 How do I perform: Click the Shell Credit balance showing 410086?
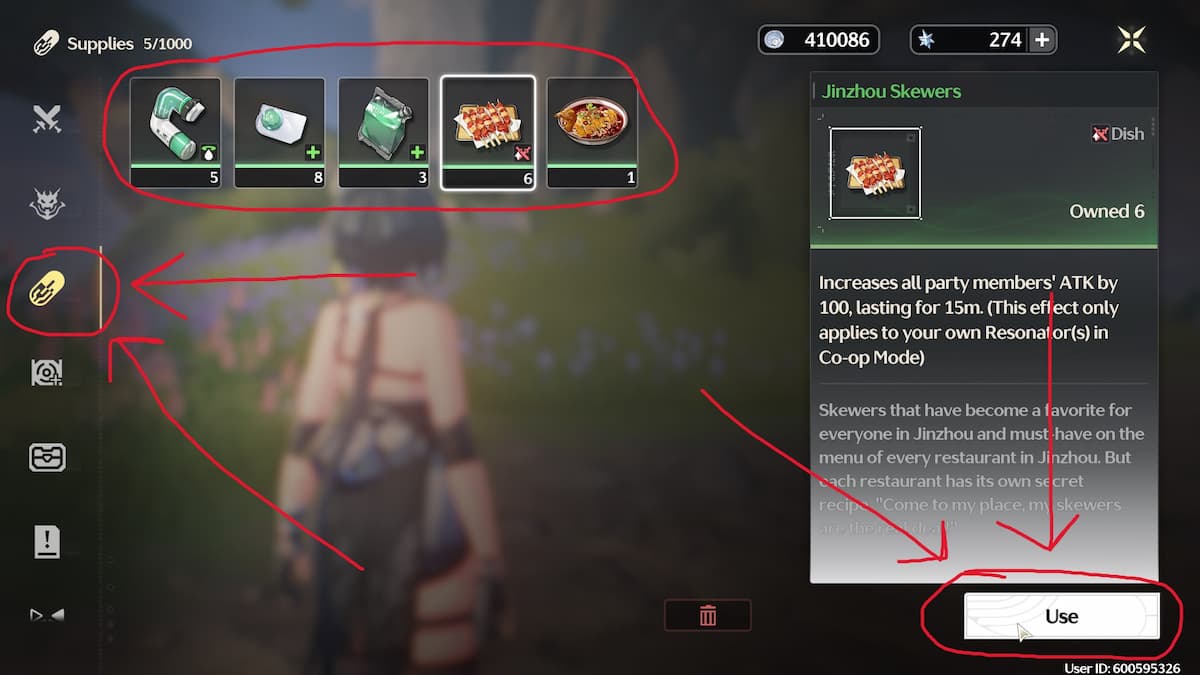(819, 40)
